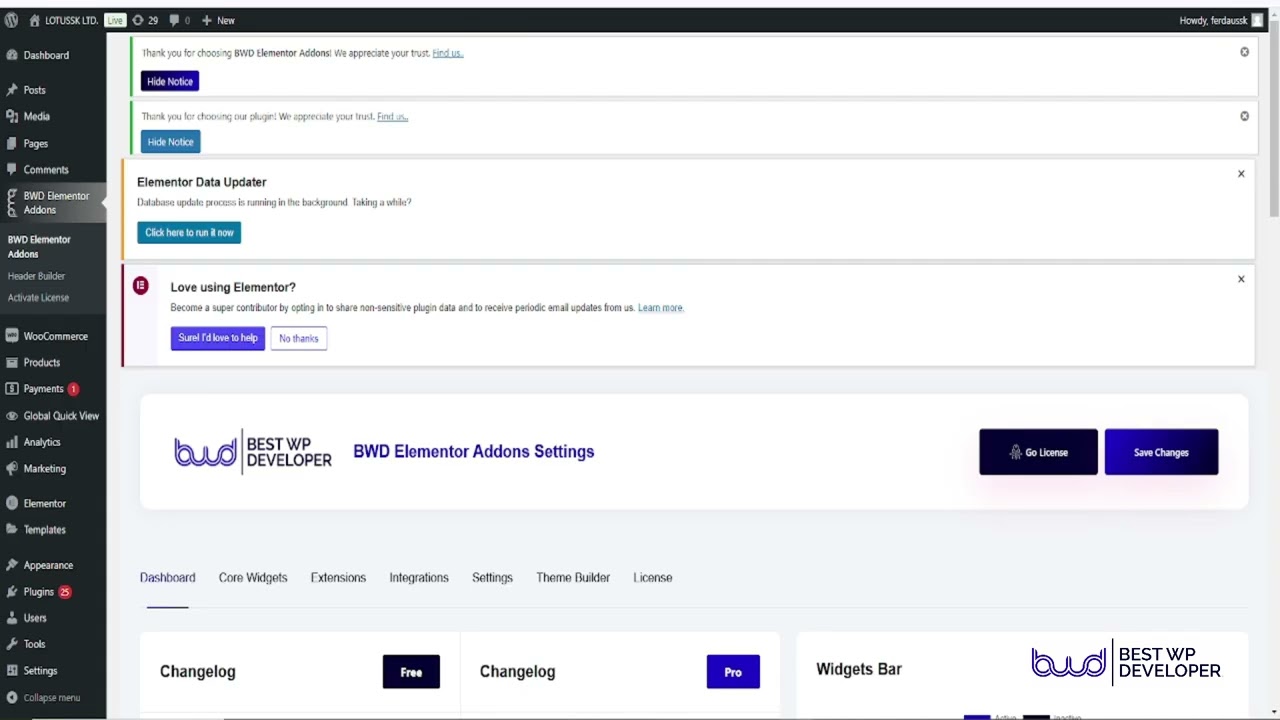The width and height of the screenshot is (1280, 720).
Task: Click the Plugins icon in sidebar
Action: click(12, 592)
